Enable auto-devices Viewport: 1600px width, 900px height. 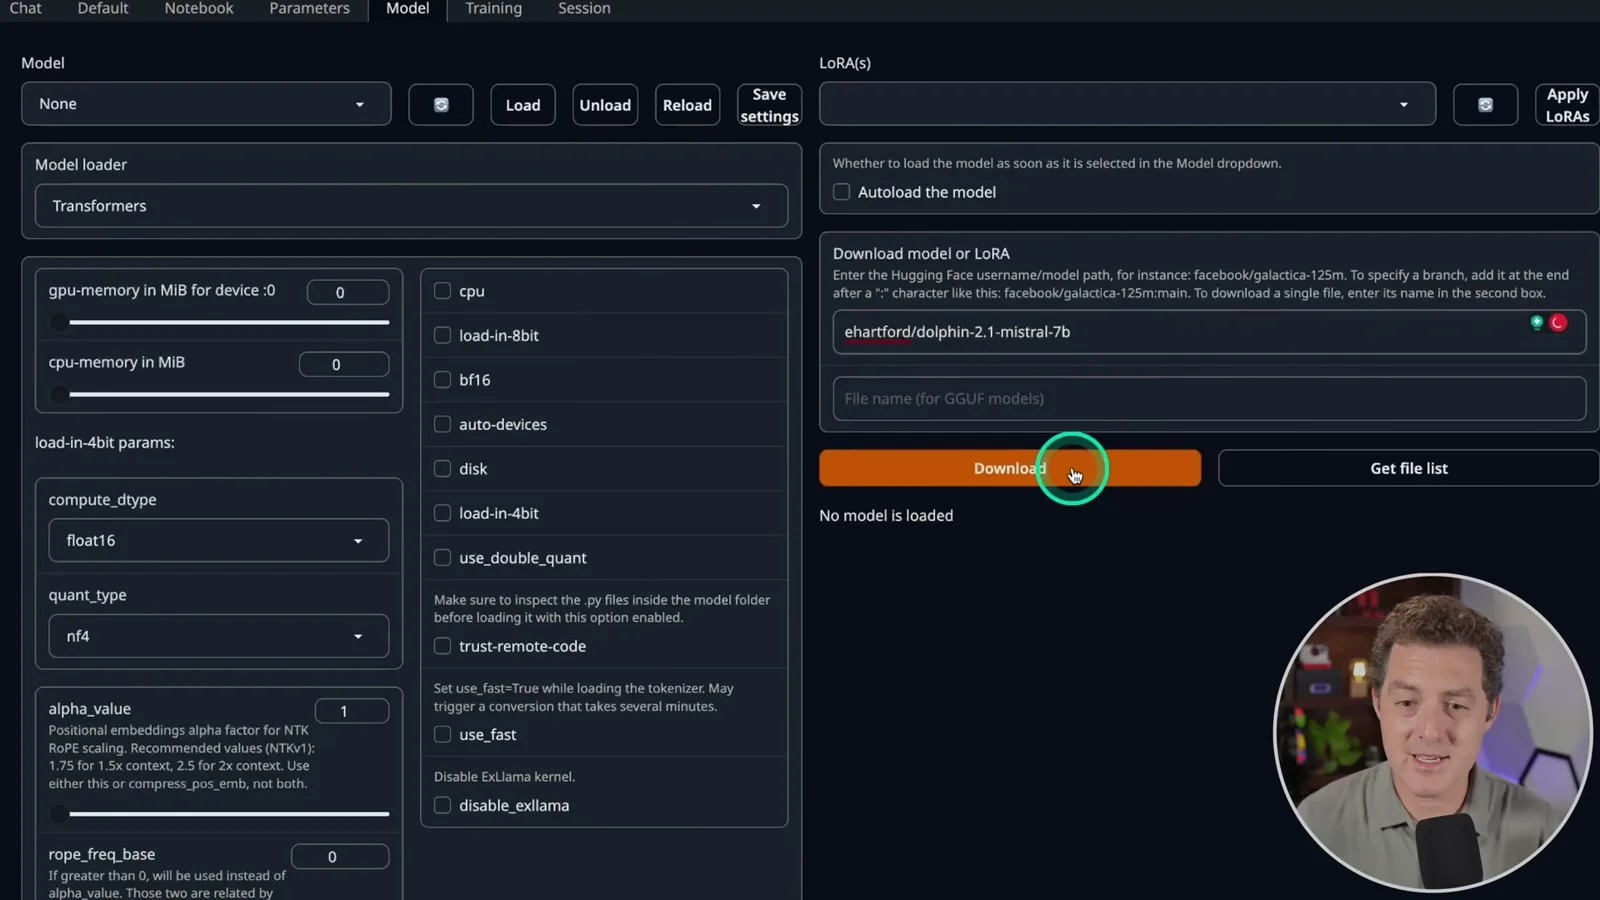tap(442, 424)
